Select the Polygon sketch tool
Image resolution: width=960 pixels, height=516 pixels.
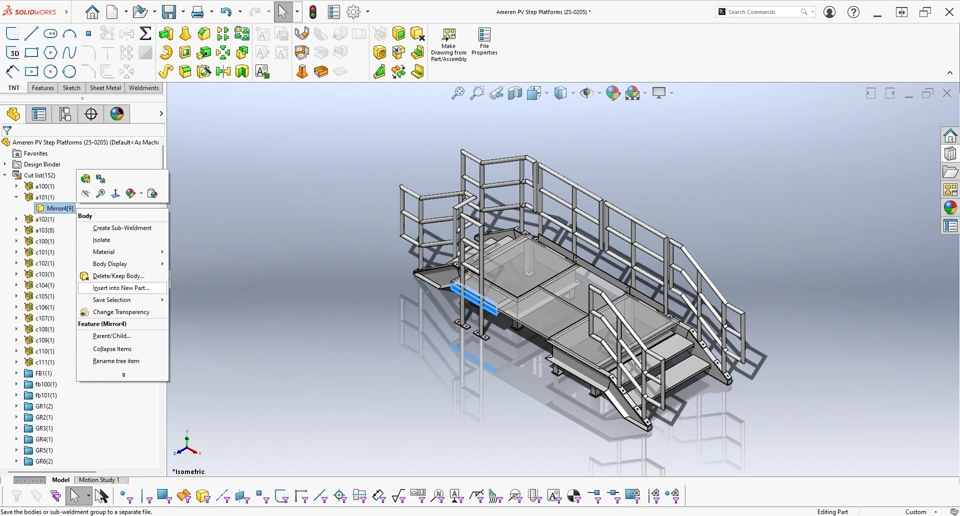50,53
